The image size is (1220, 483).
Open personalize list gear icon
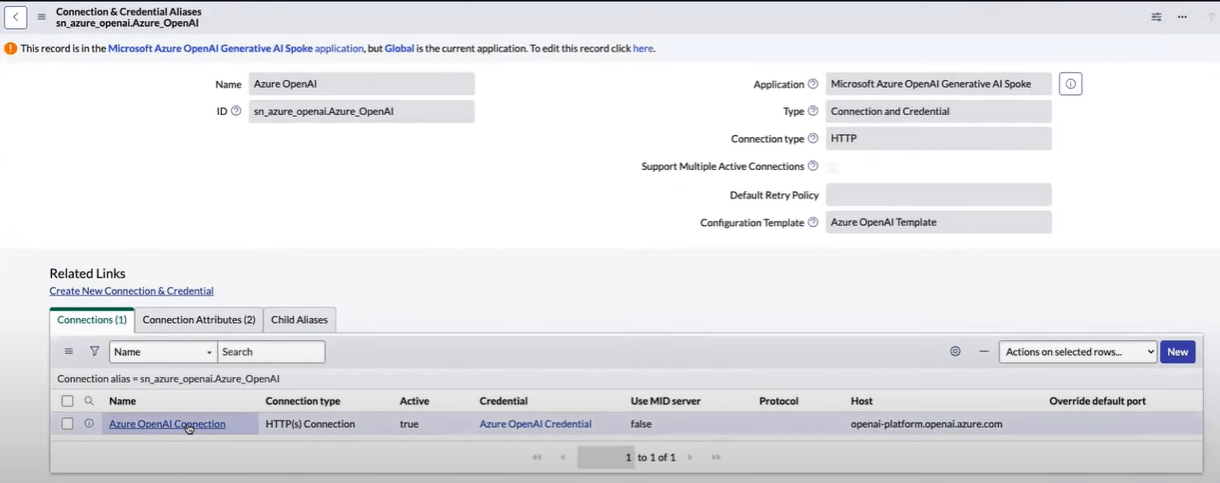tap(955, 352)
